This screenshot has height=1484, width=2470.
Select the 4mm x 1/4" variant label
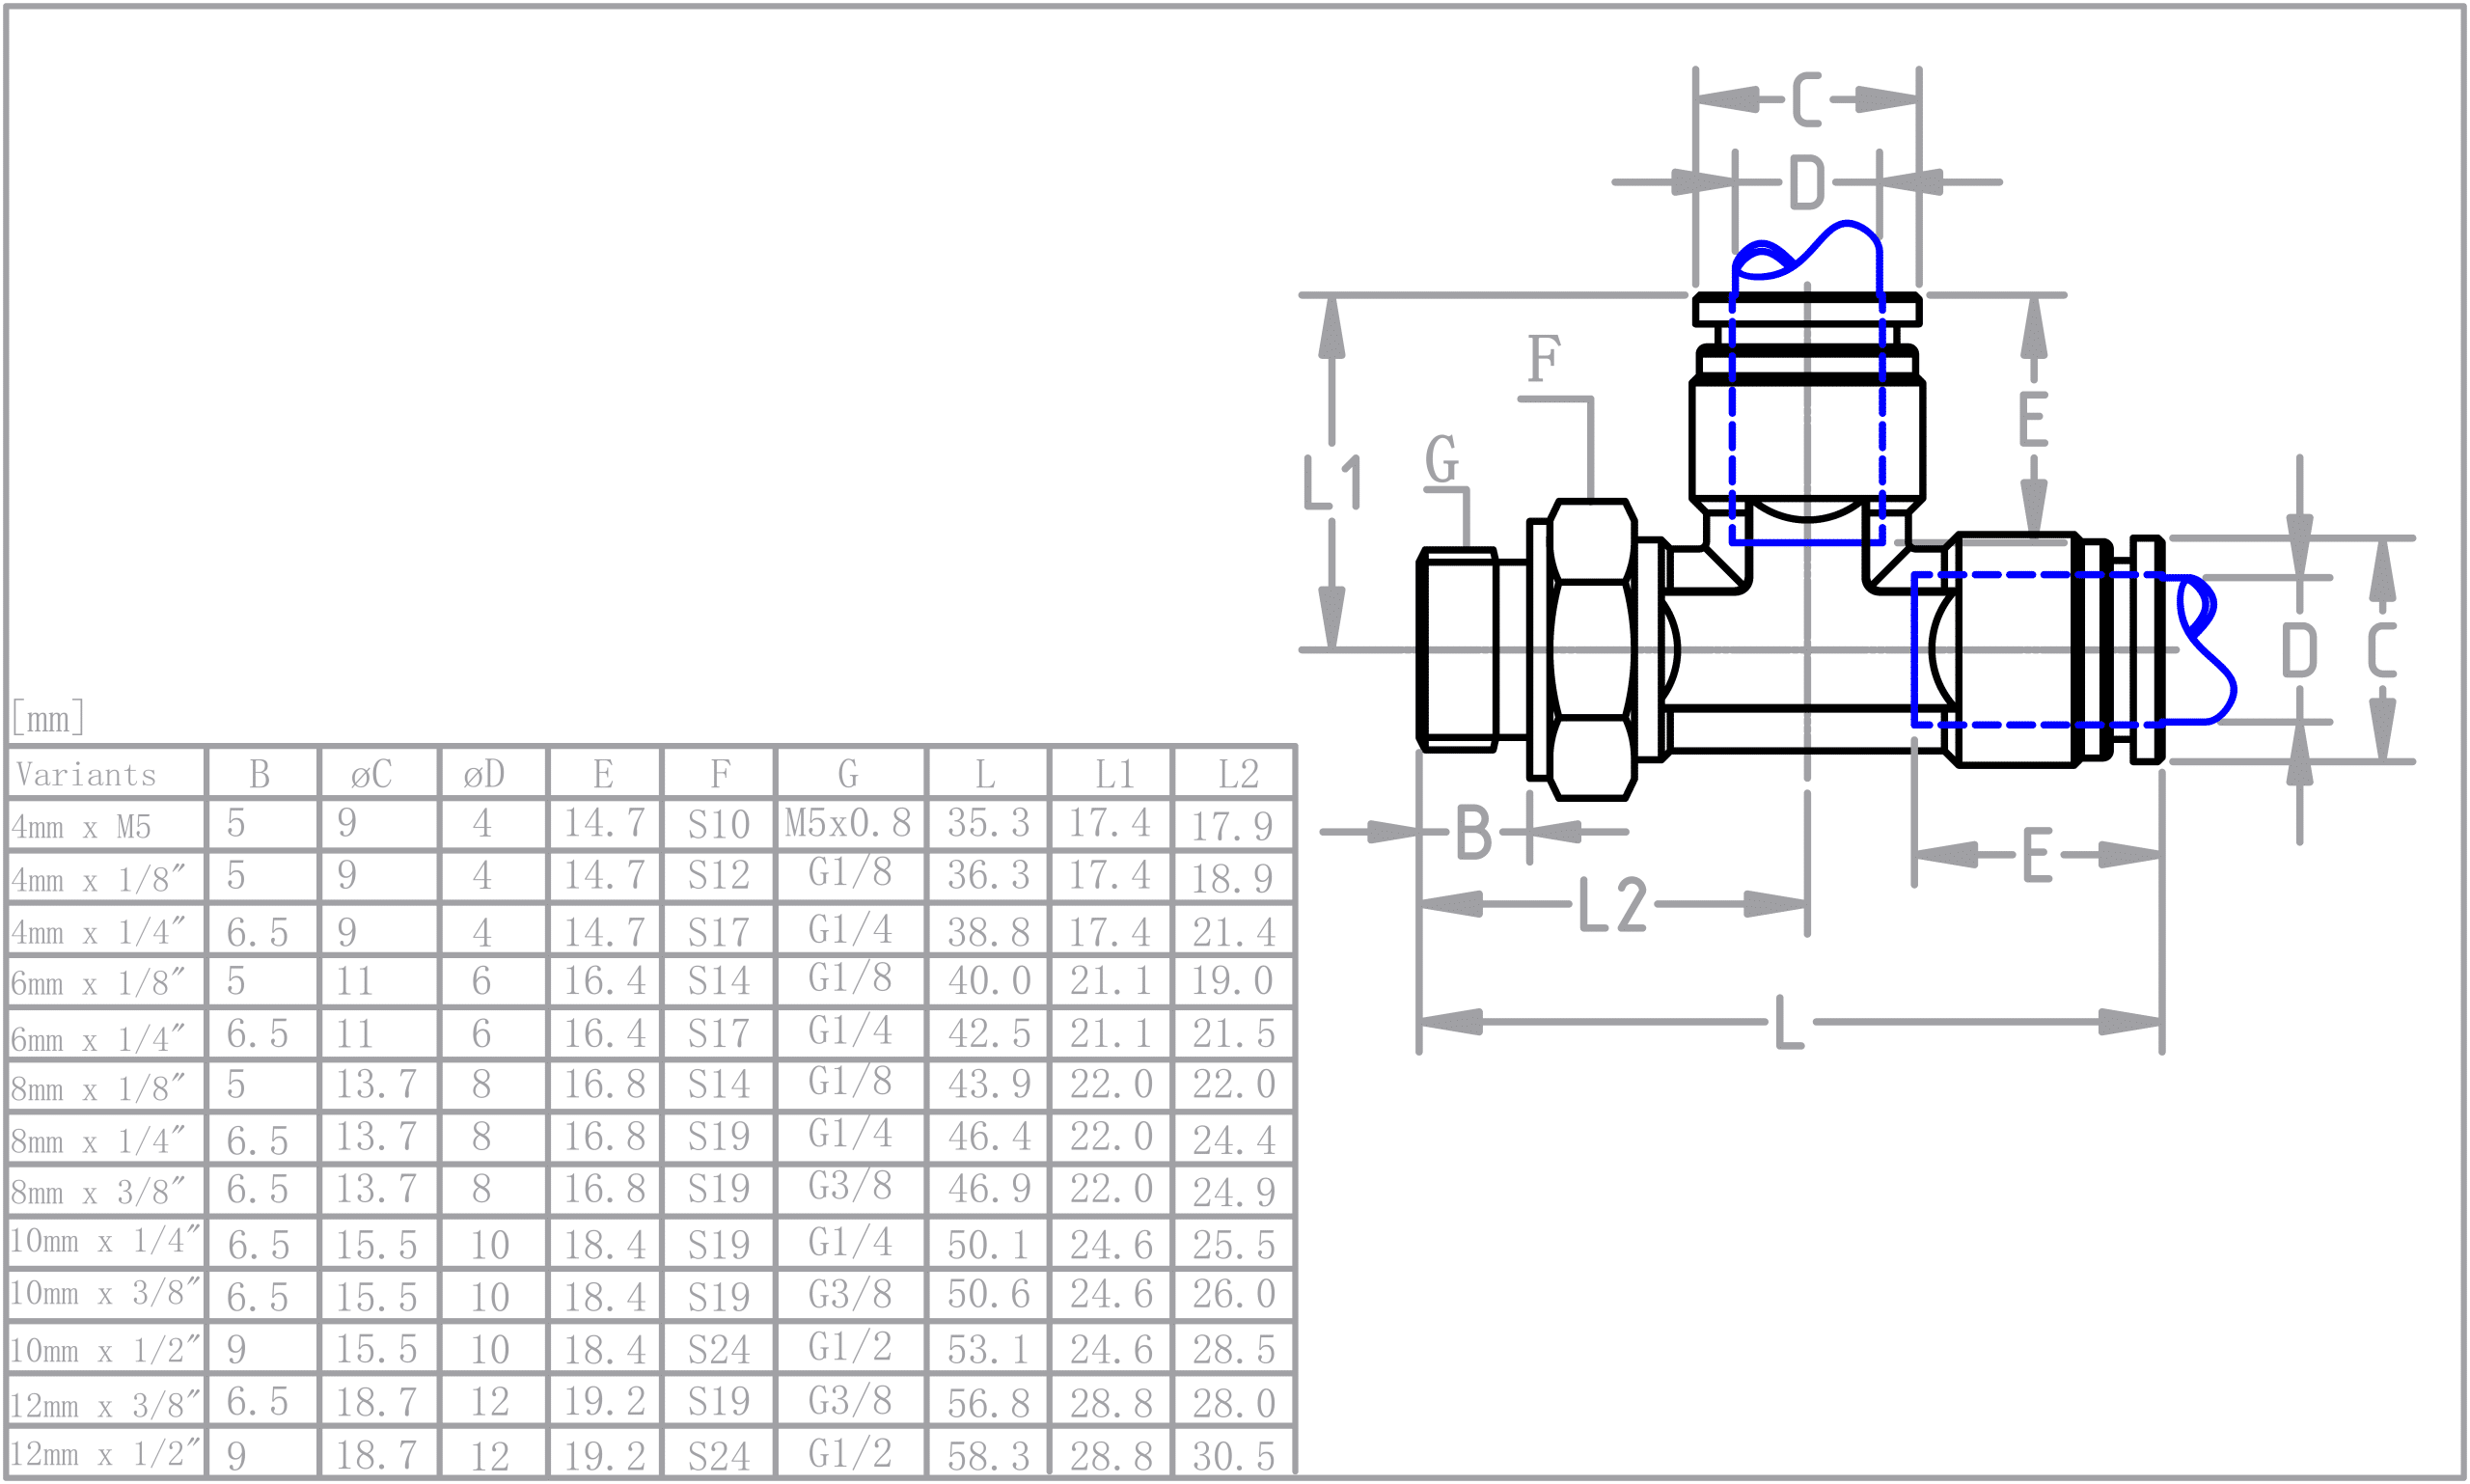[x=98, y=932]
